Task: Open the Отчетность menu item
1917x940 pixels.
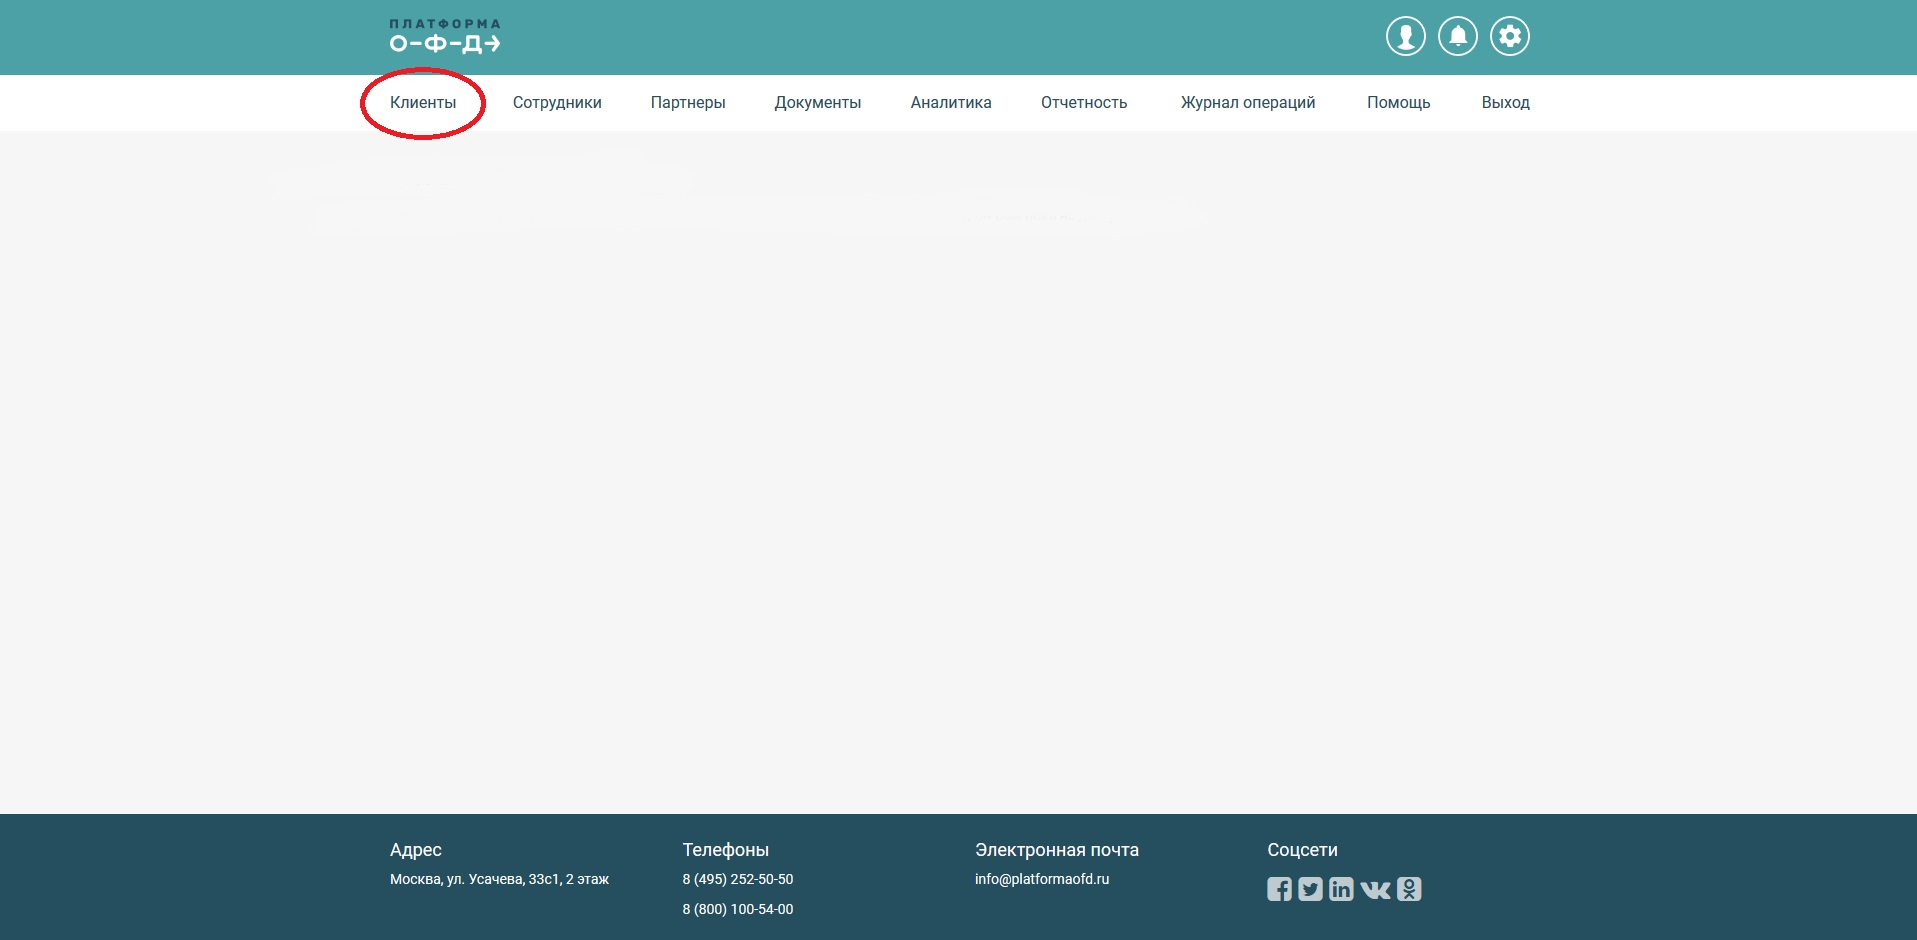Action: [x=1084, y=103]
